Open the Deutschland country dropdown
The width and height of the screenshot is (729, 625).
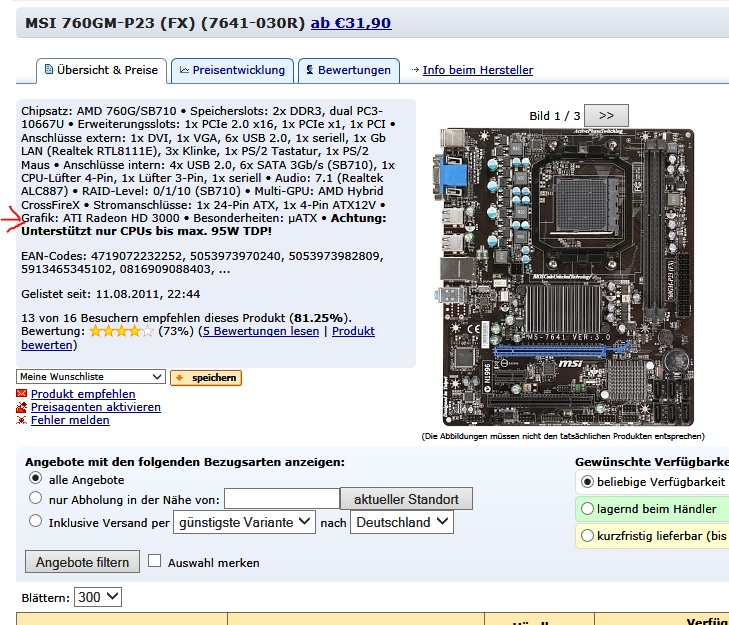402,522
